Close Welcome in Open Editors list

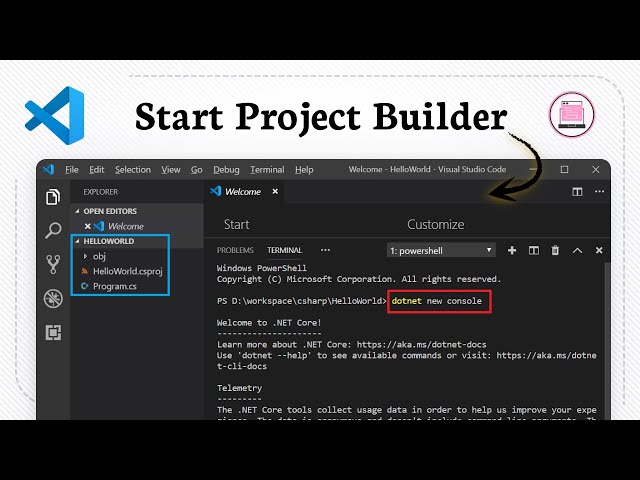click(87, 226)
